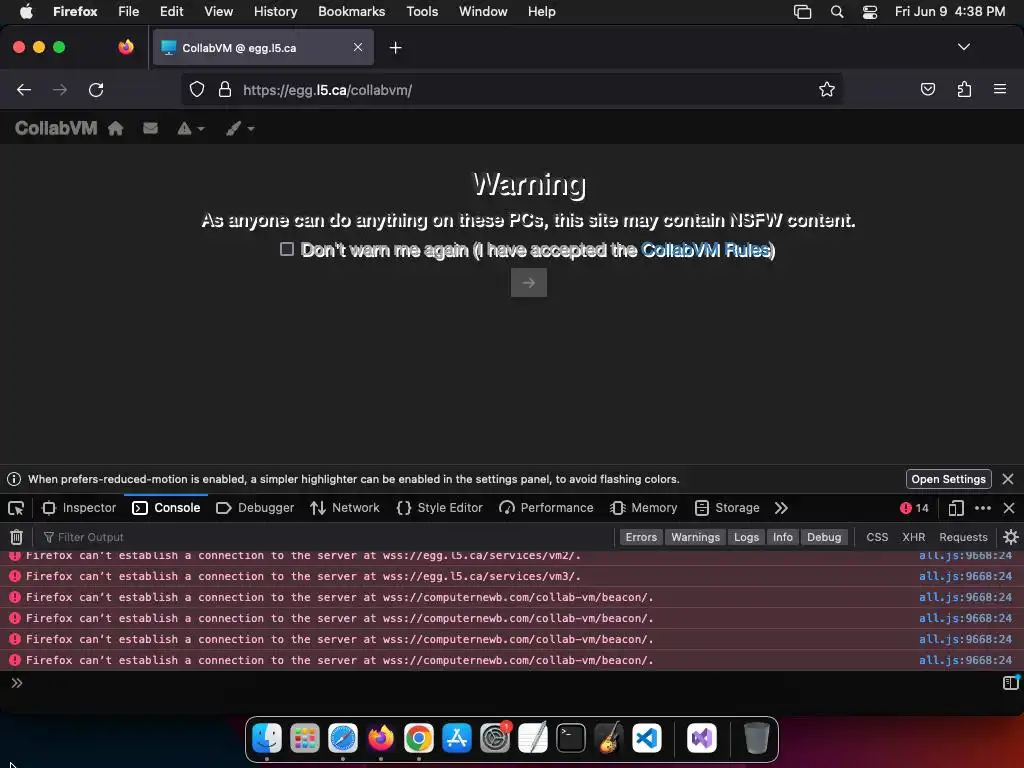Go back with the browser back arrow
This screenshot has width=1024, height=768.
click(x=24, y=90)
